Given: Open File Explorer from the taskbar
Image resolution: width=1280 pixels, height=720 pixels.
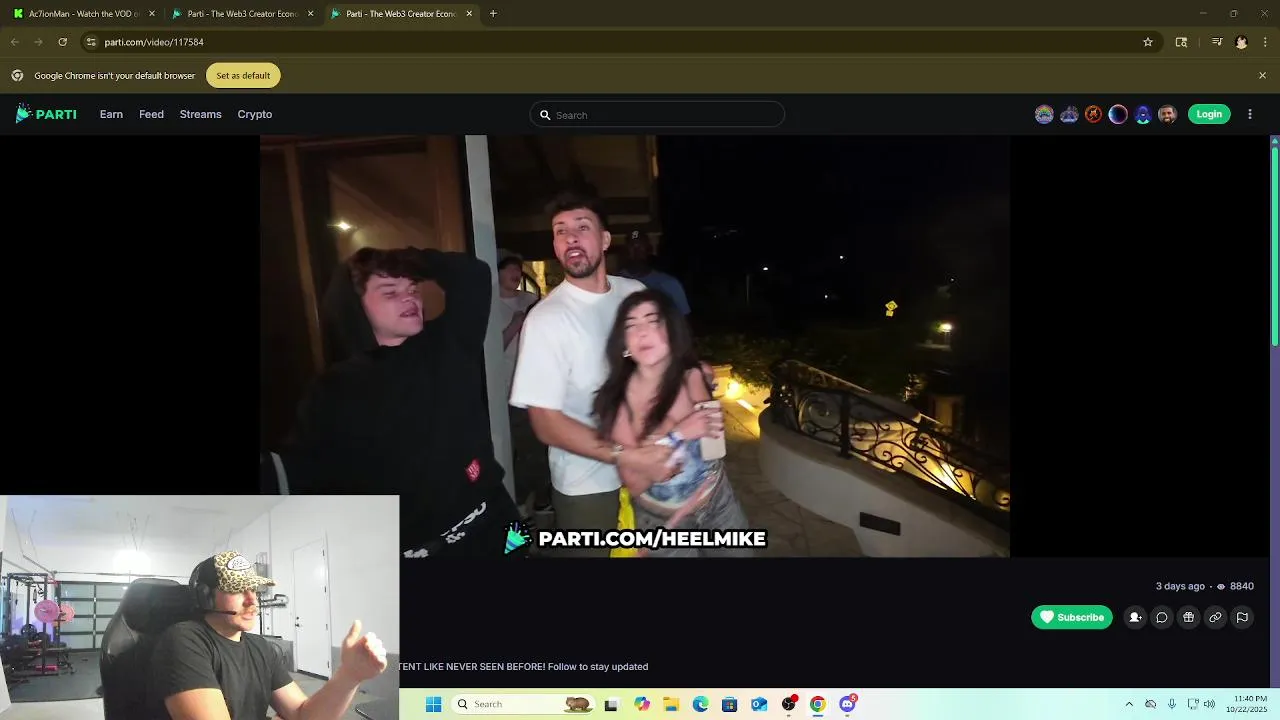Looking at the screenshot, I should 671,704.
